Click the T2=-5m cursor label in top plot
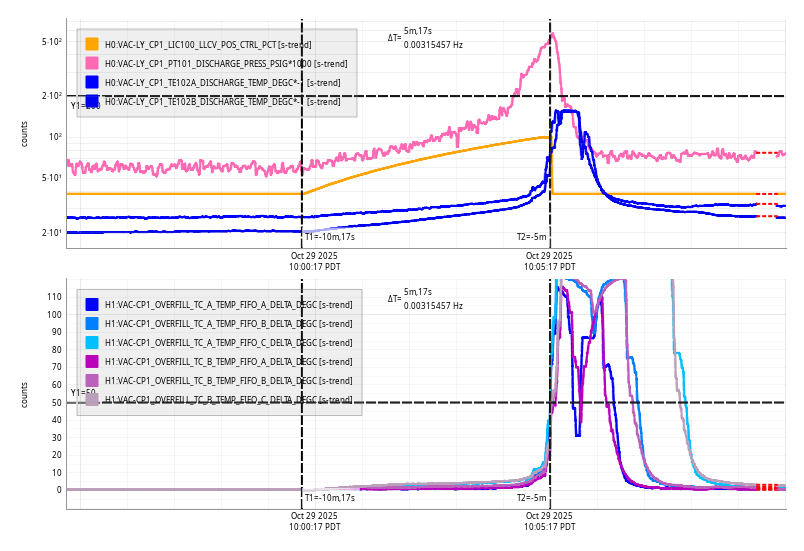The height and width of the screenshot is (551, 804). click(531, 237)
